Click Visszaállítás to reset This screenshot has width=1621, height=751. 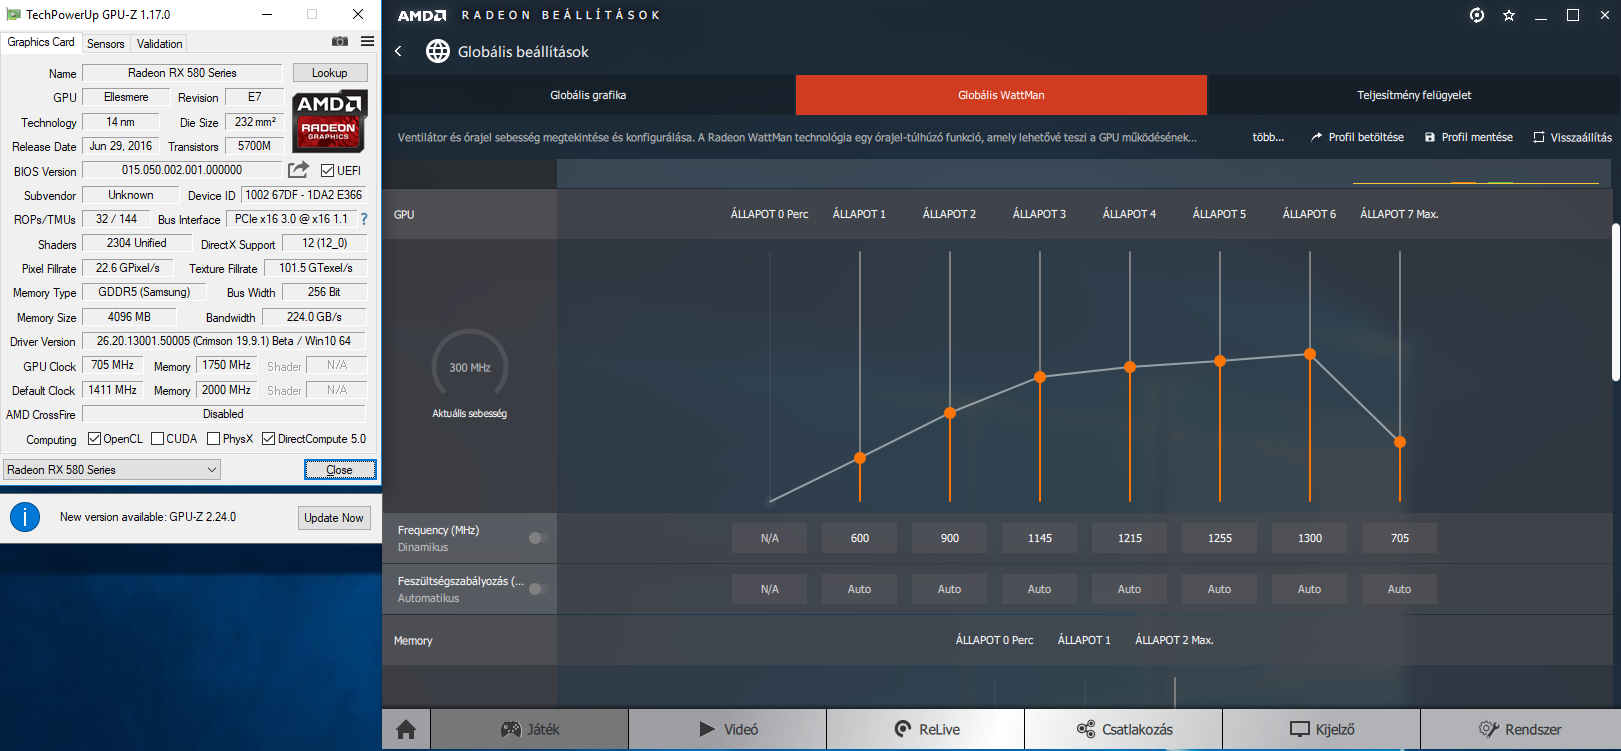(x=1572, y=137)
